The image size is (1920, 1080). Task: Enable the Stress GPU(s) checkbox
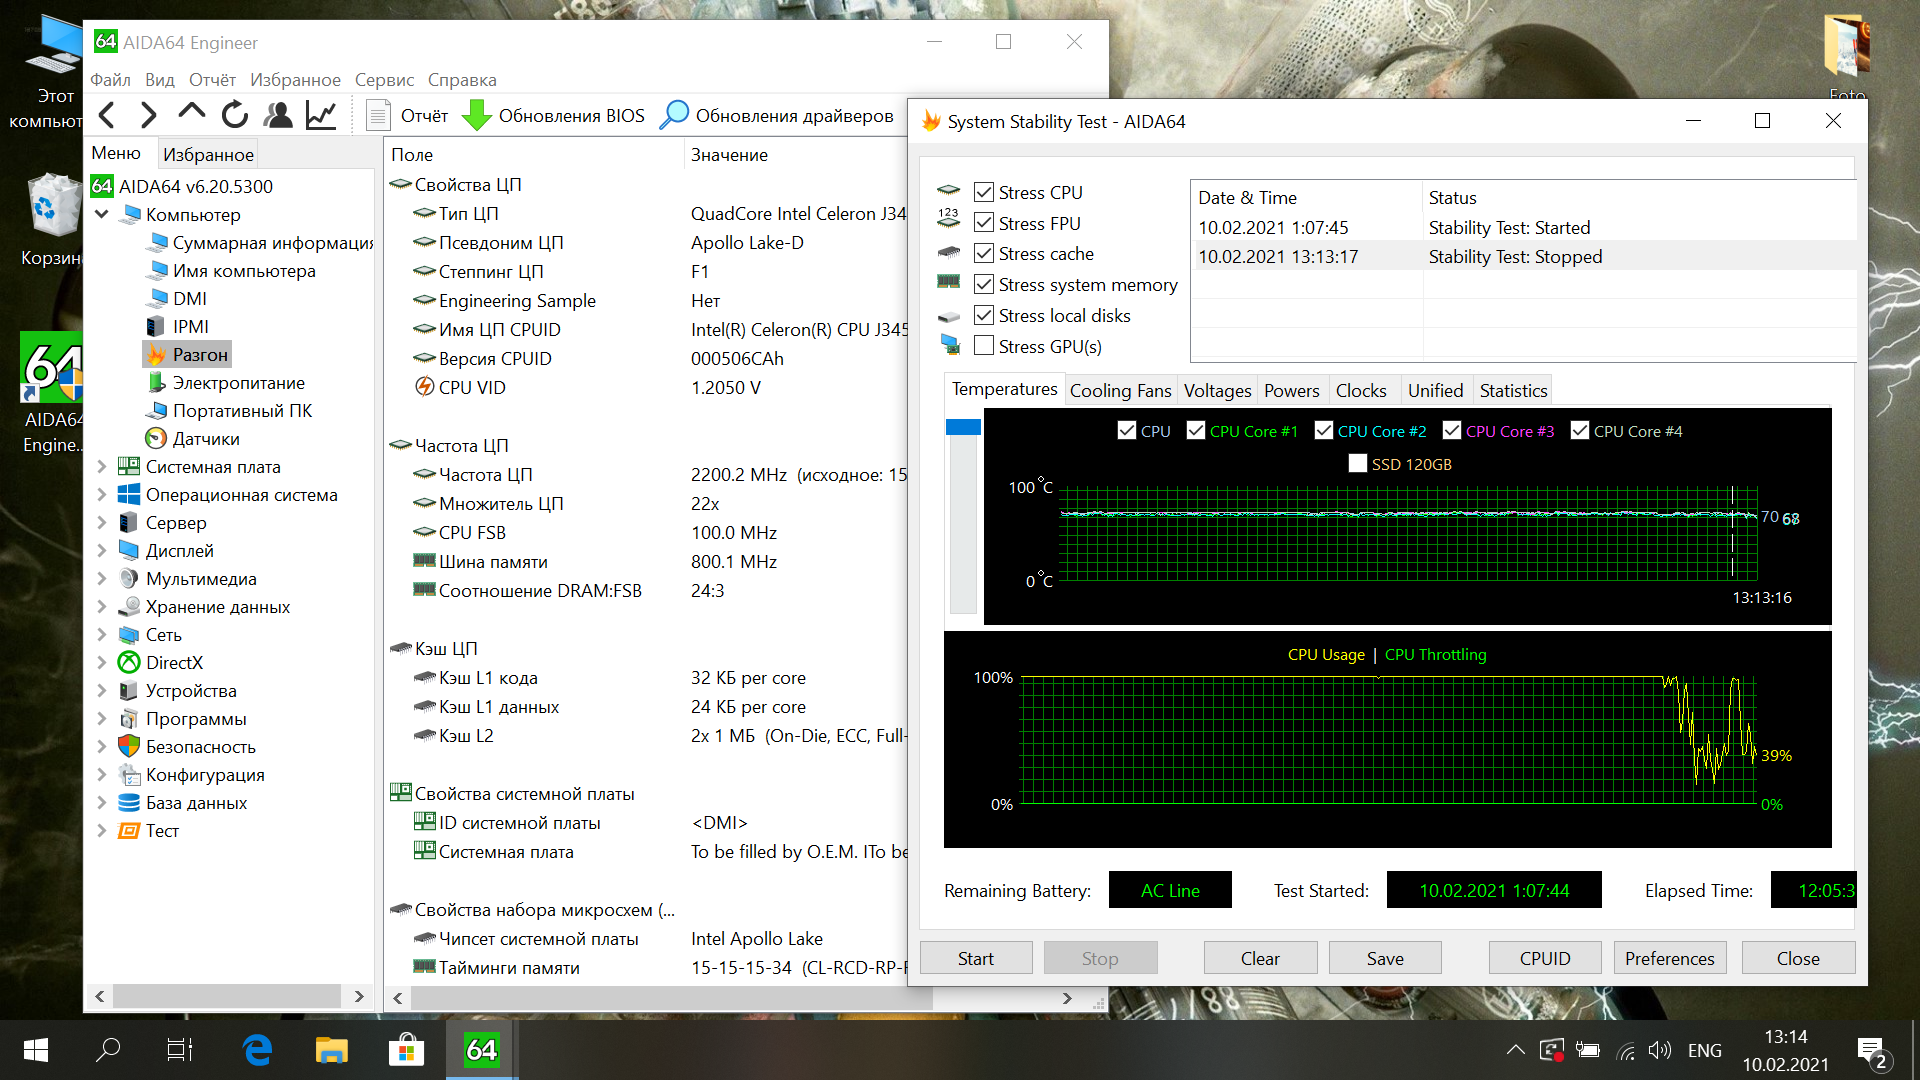984,346
